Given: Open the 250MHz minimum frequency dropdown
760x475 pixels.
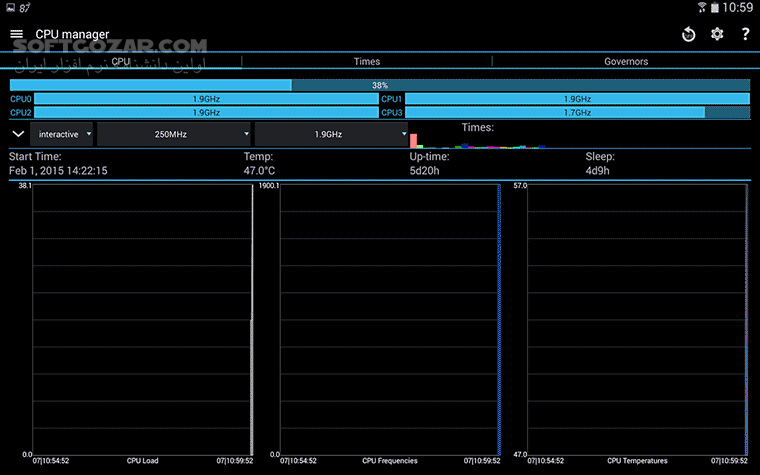Looking at the screenshot, I should pyautogui.click(x=174, y=134).
